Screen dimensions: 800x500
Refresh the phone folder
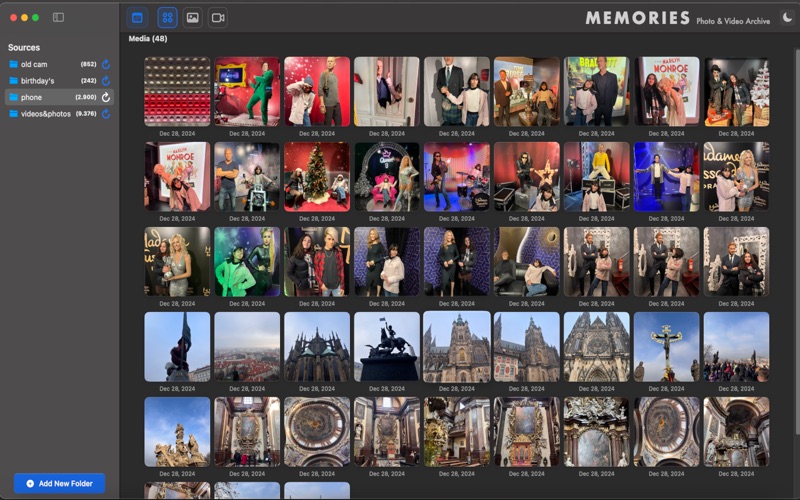[x=106, y=97]
